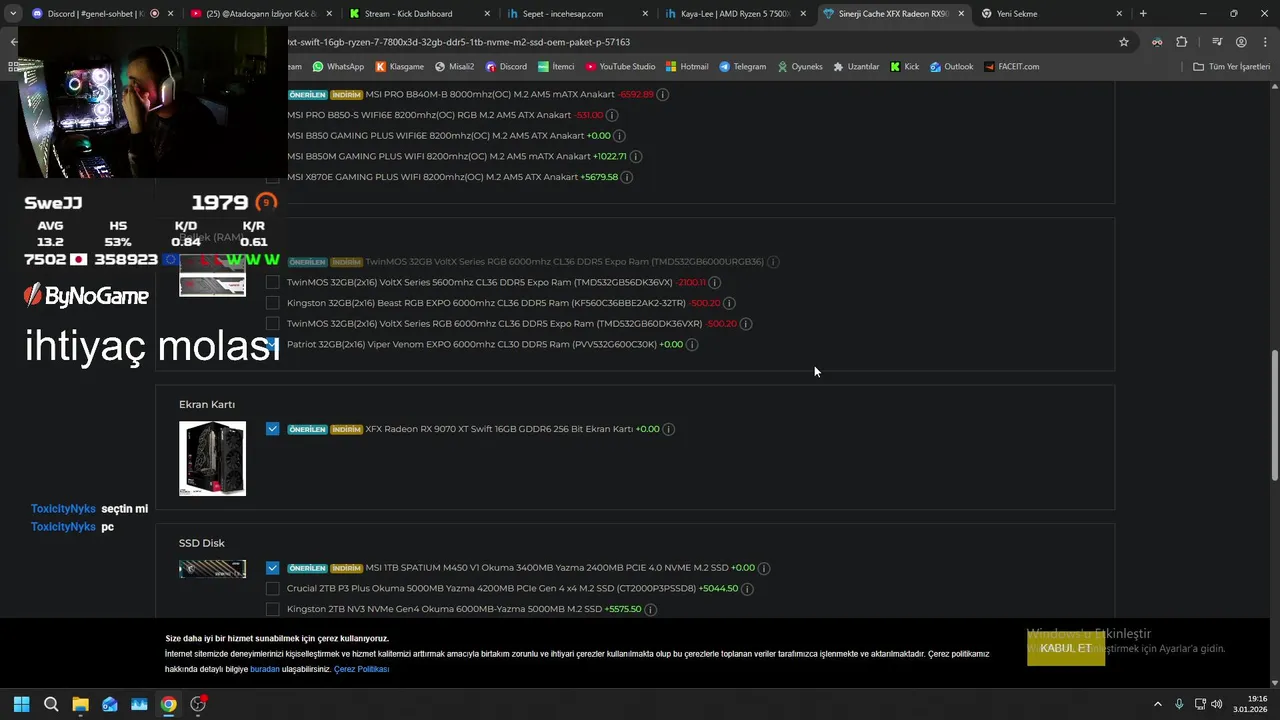Show info for Kingston 2TB NV3 SSD
The height and width of the screenshot is (720, 1280).
[650, 609]
